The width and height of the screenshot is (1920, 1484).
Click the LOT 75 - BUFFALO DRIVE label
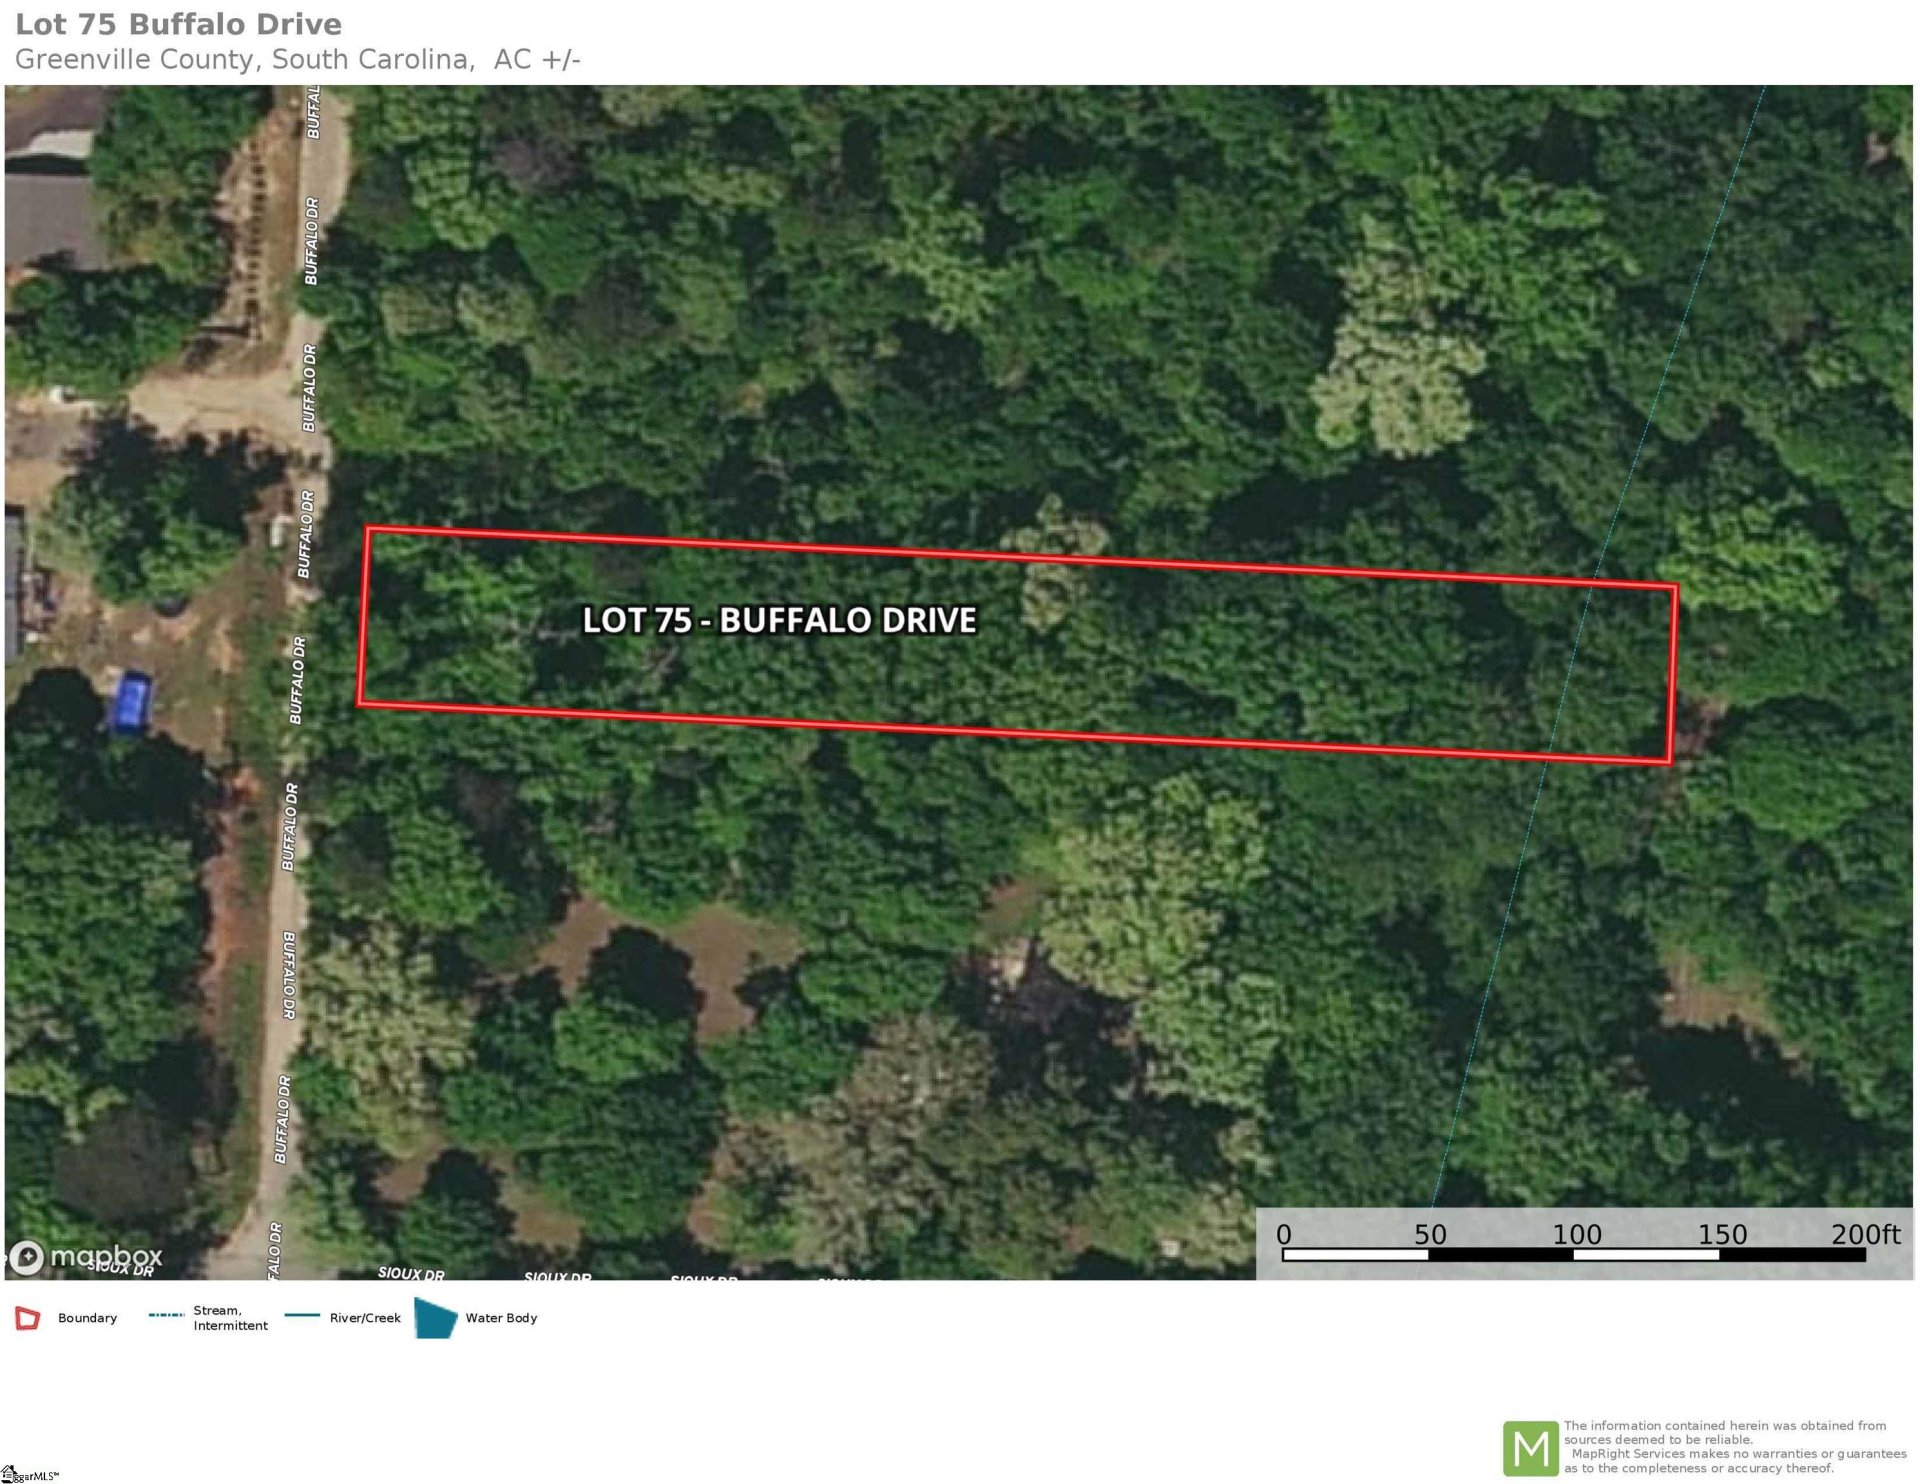pos(779,620)
